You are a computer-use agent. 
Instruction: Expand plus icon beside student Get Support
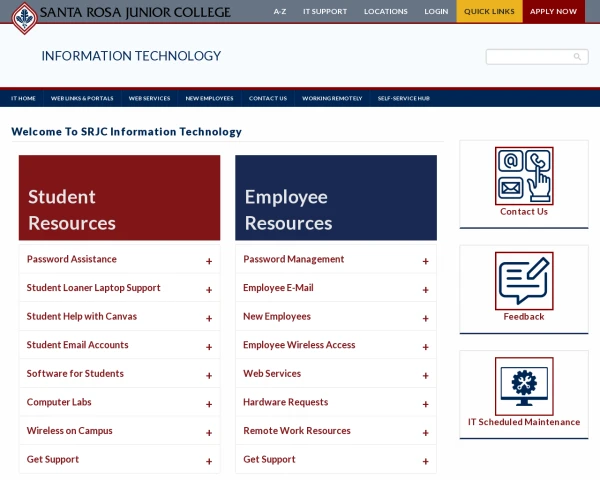[x=209, y=462]
